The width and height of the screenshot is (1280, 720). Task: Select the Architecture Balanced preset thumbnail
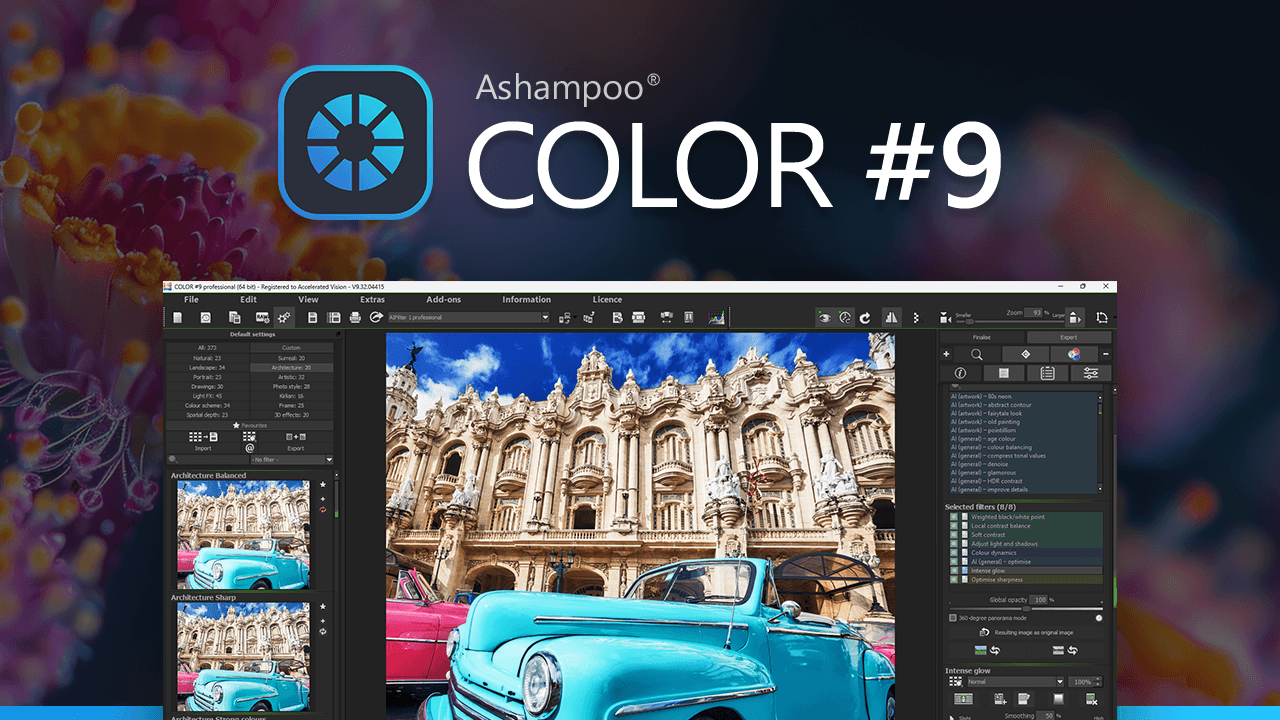(x=244, y=535)
